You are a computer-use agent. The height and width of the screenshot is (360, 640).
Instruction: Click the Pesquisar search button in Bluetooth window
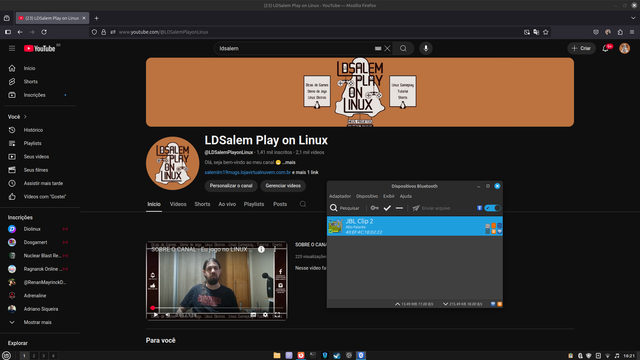pos(344,208)
